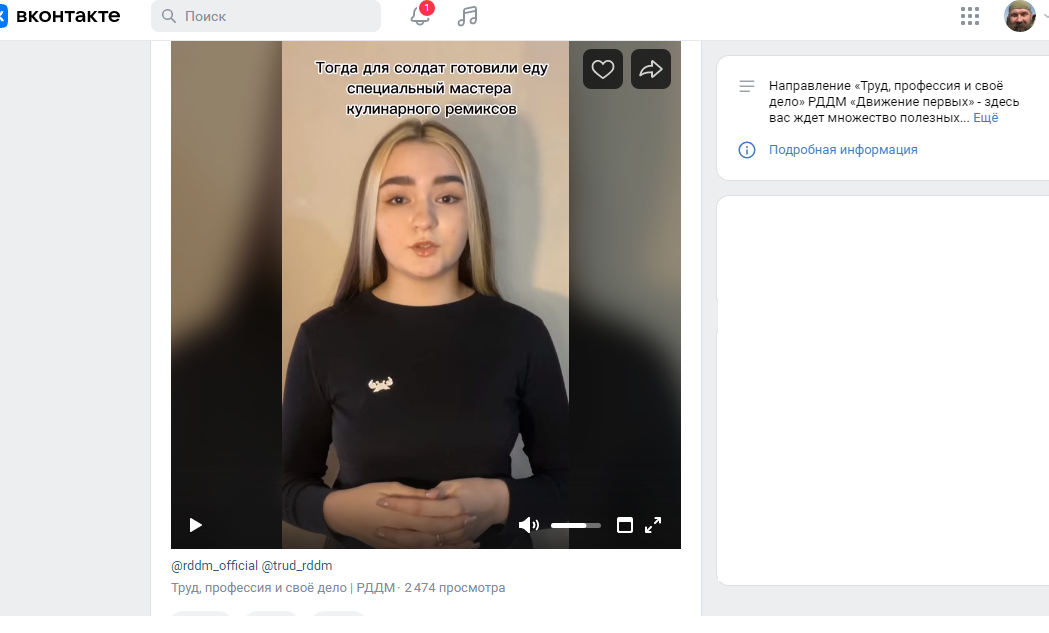Toggle fullscreen video mode

[x=653, y=525]
